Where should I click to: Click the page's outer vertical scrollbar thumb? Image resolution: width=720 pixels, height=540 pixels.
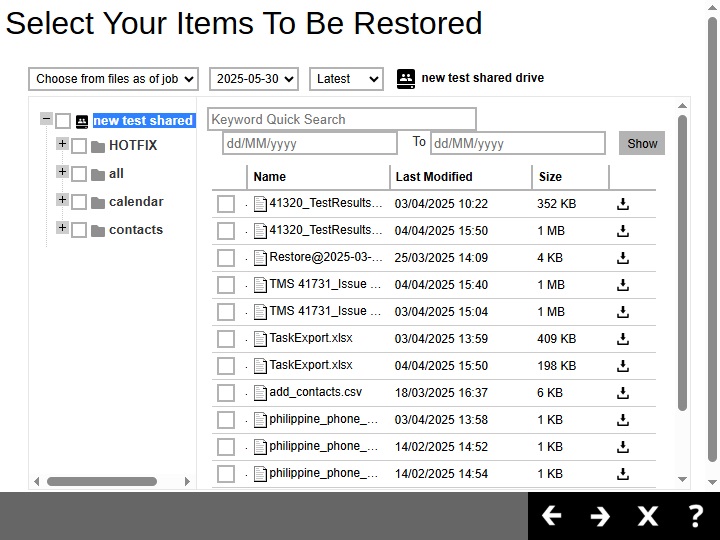713,239
